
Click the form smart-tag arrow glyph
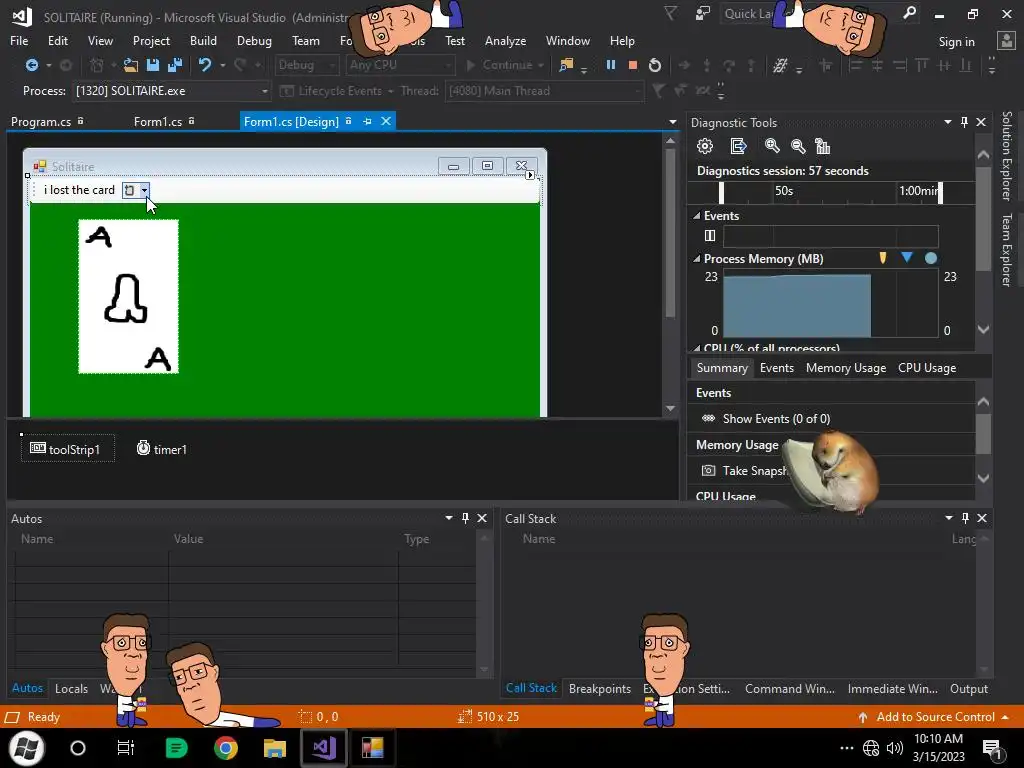click(530, 175)
